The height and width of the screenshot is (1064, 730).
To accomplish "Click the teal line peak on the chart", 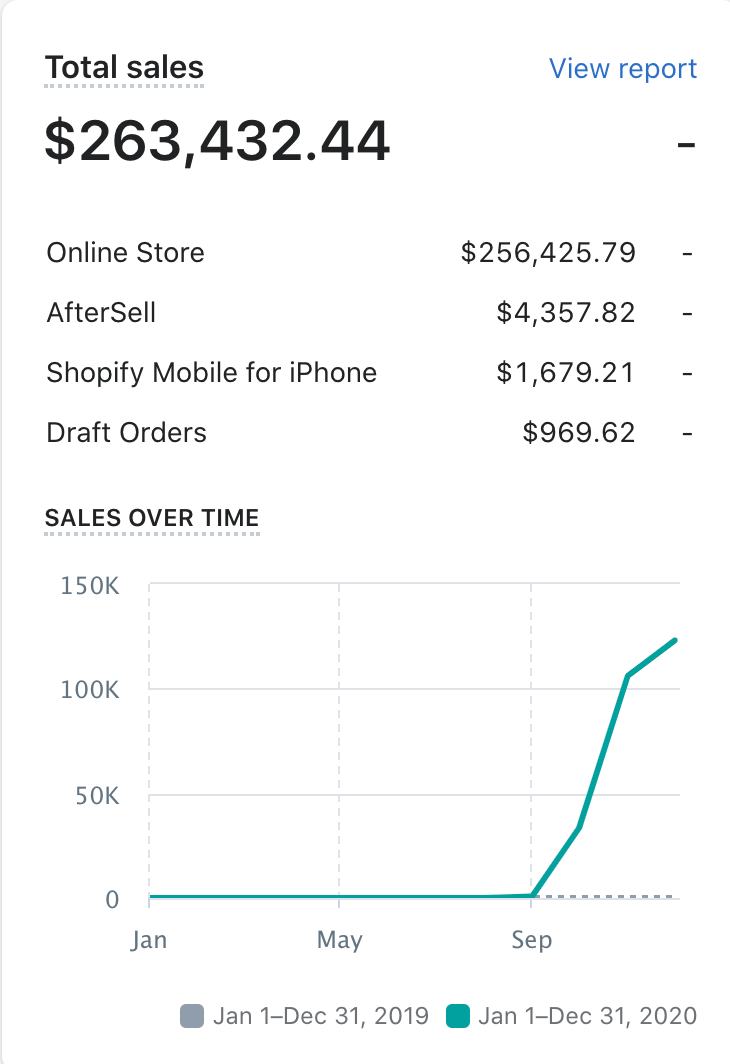I will click(x=676, y=640).
